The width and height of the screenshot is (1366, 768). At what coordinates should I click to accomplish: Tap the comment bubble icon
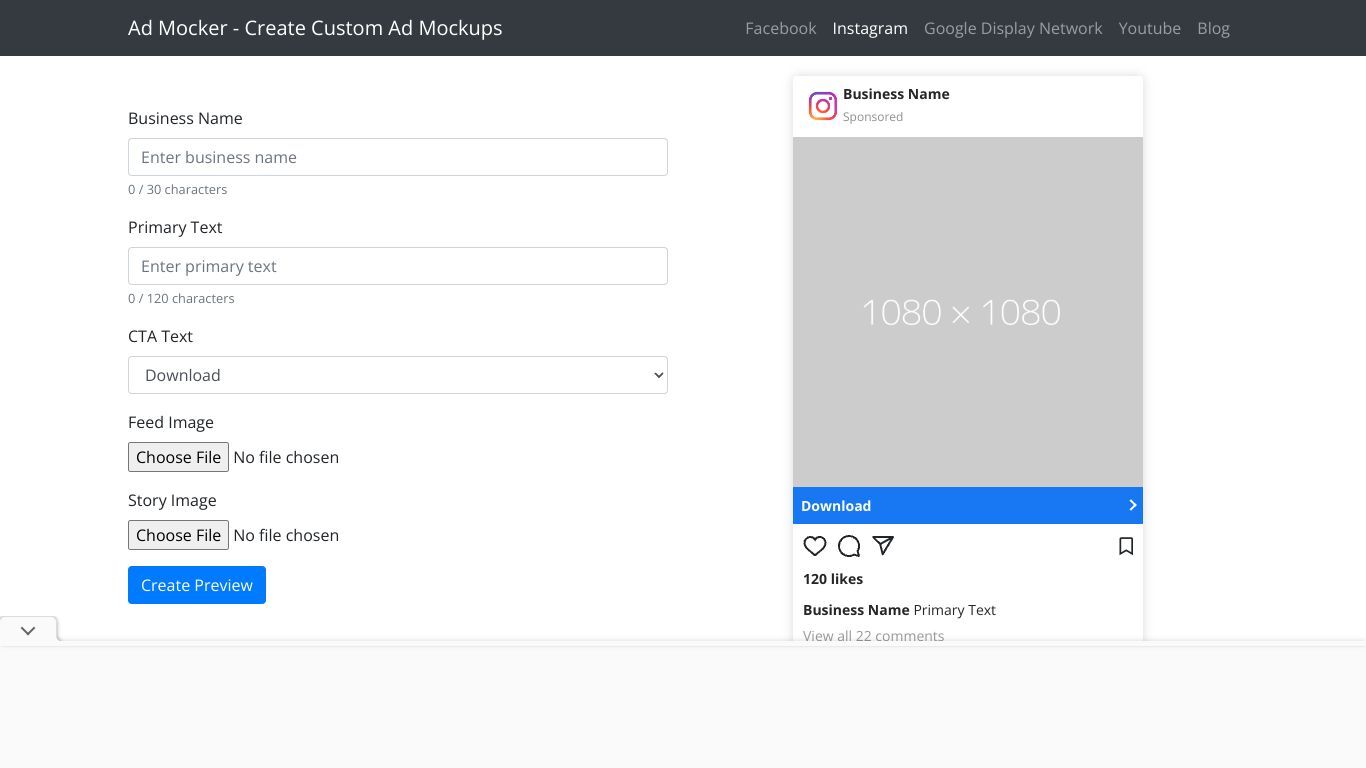point(849,546)
